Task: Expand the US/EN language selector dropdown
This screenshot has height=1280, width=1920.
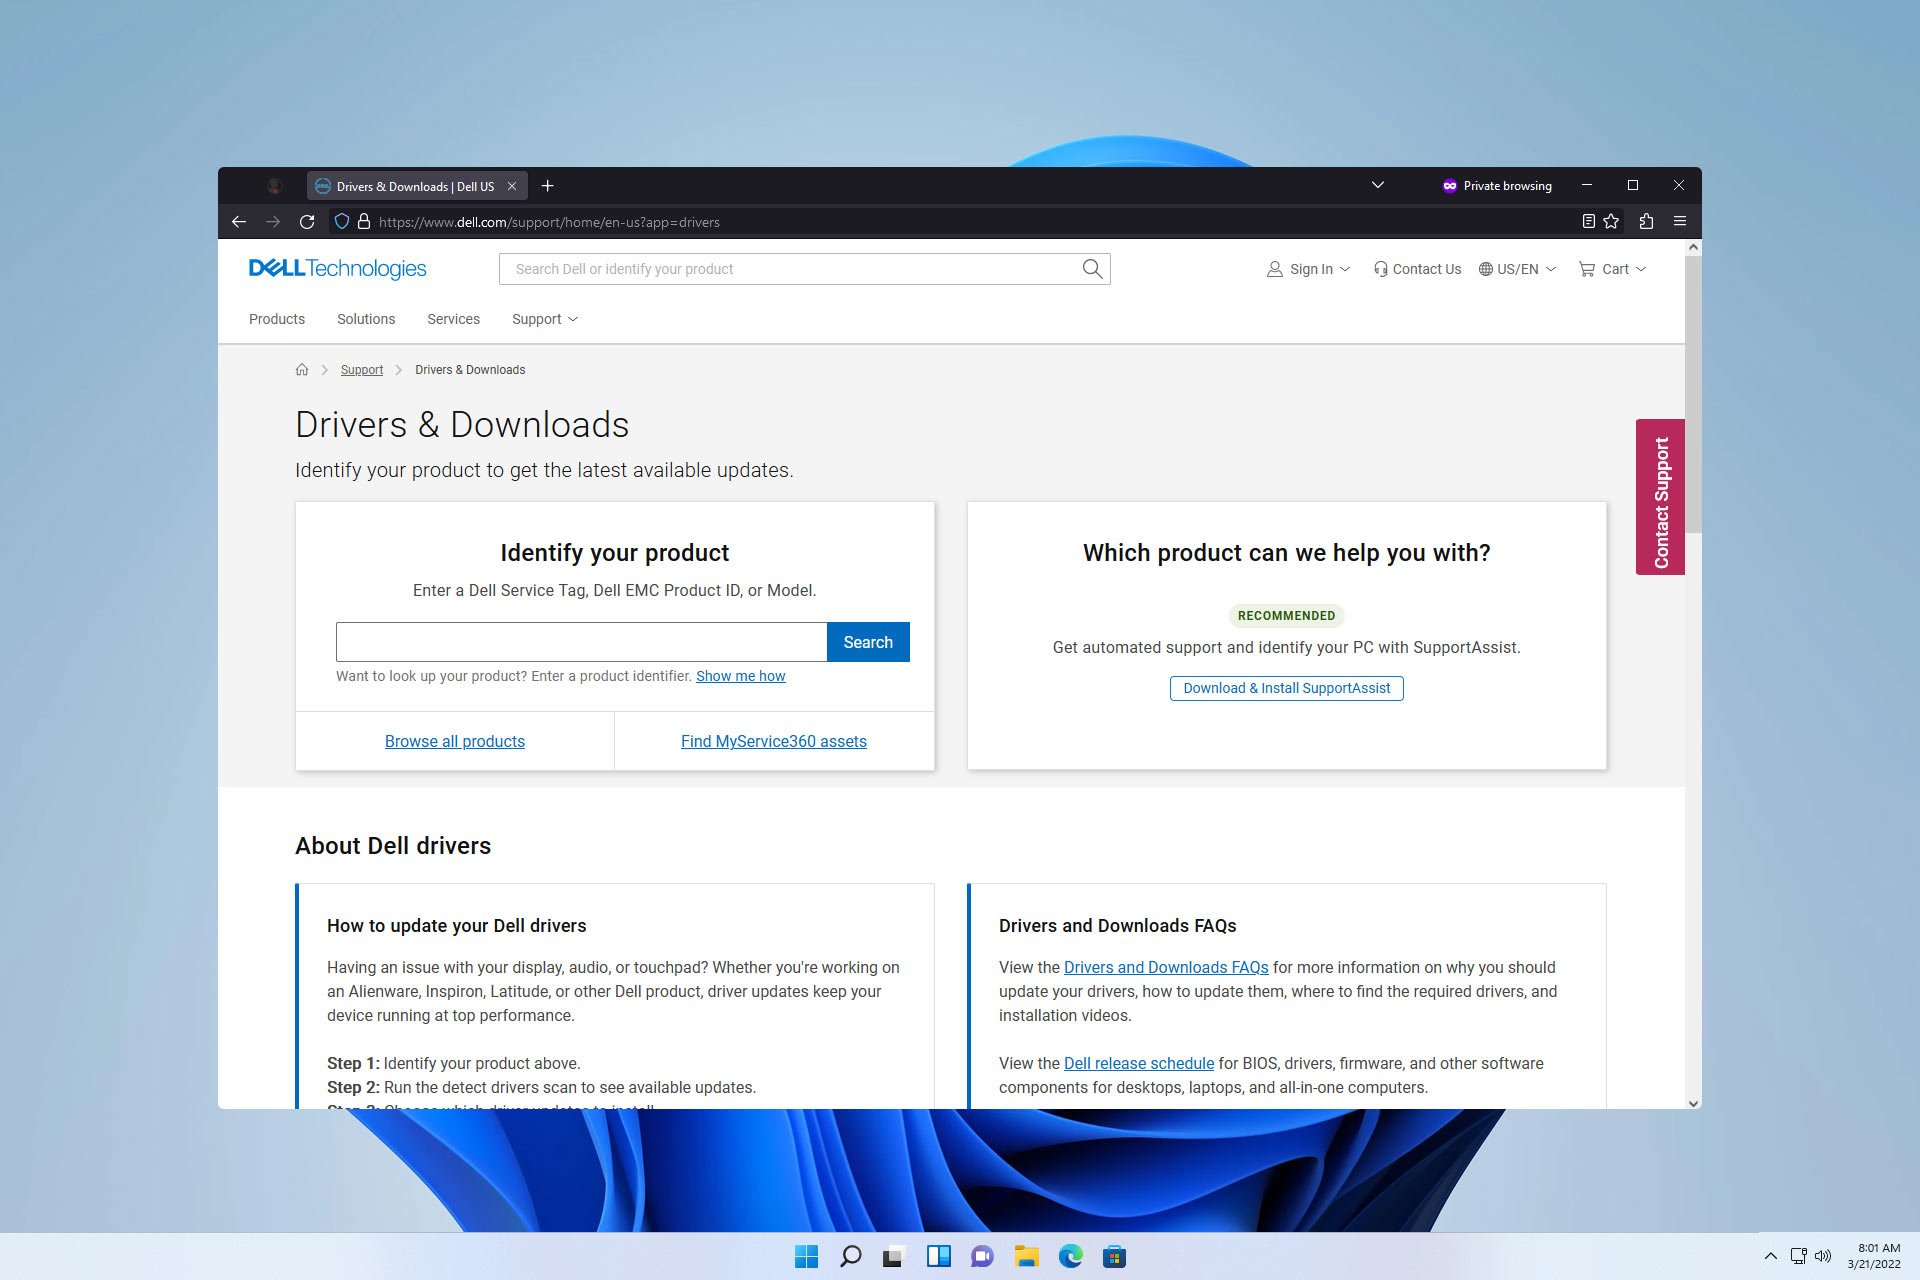Action: point(1520,269)
